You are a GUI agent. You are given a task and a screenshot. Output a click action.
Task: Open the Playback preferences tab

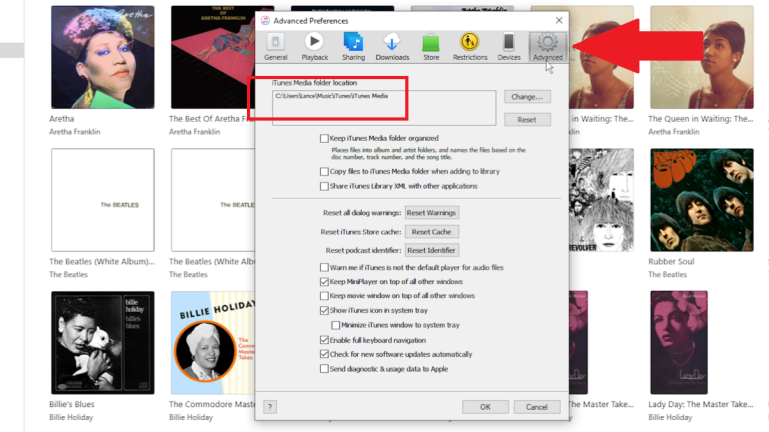tap(314, 47)
